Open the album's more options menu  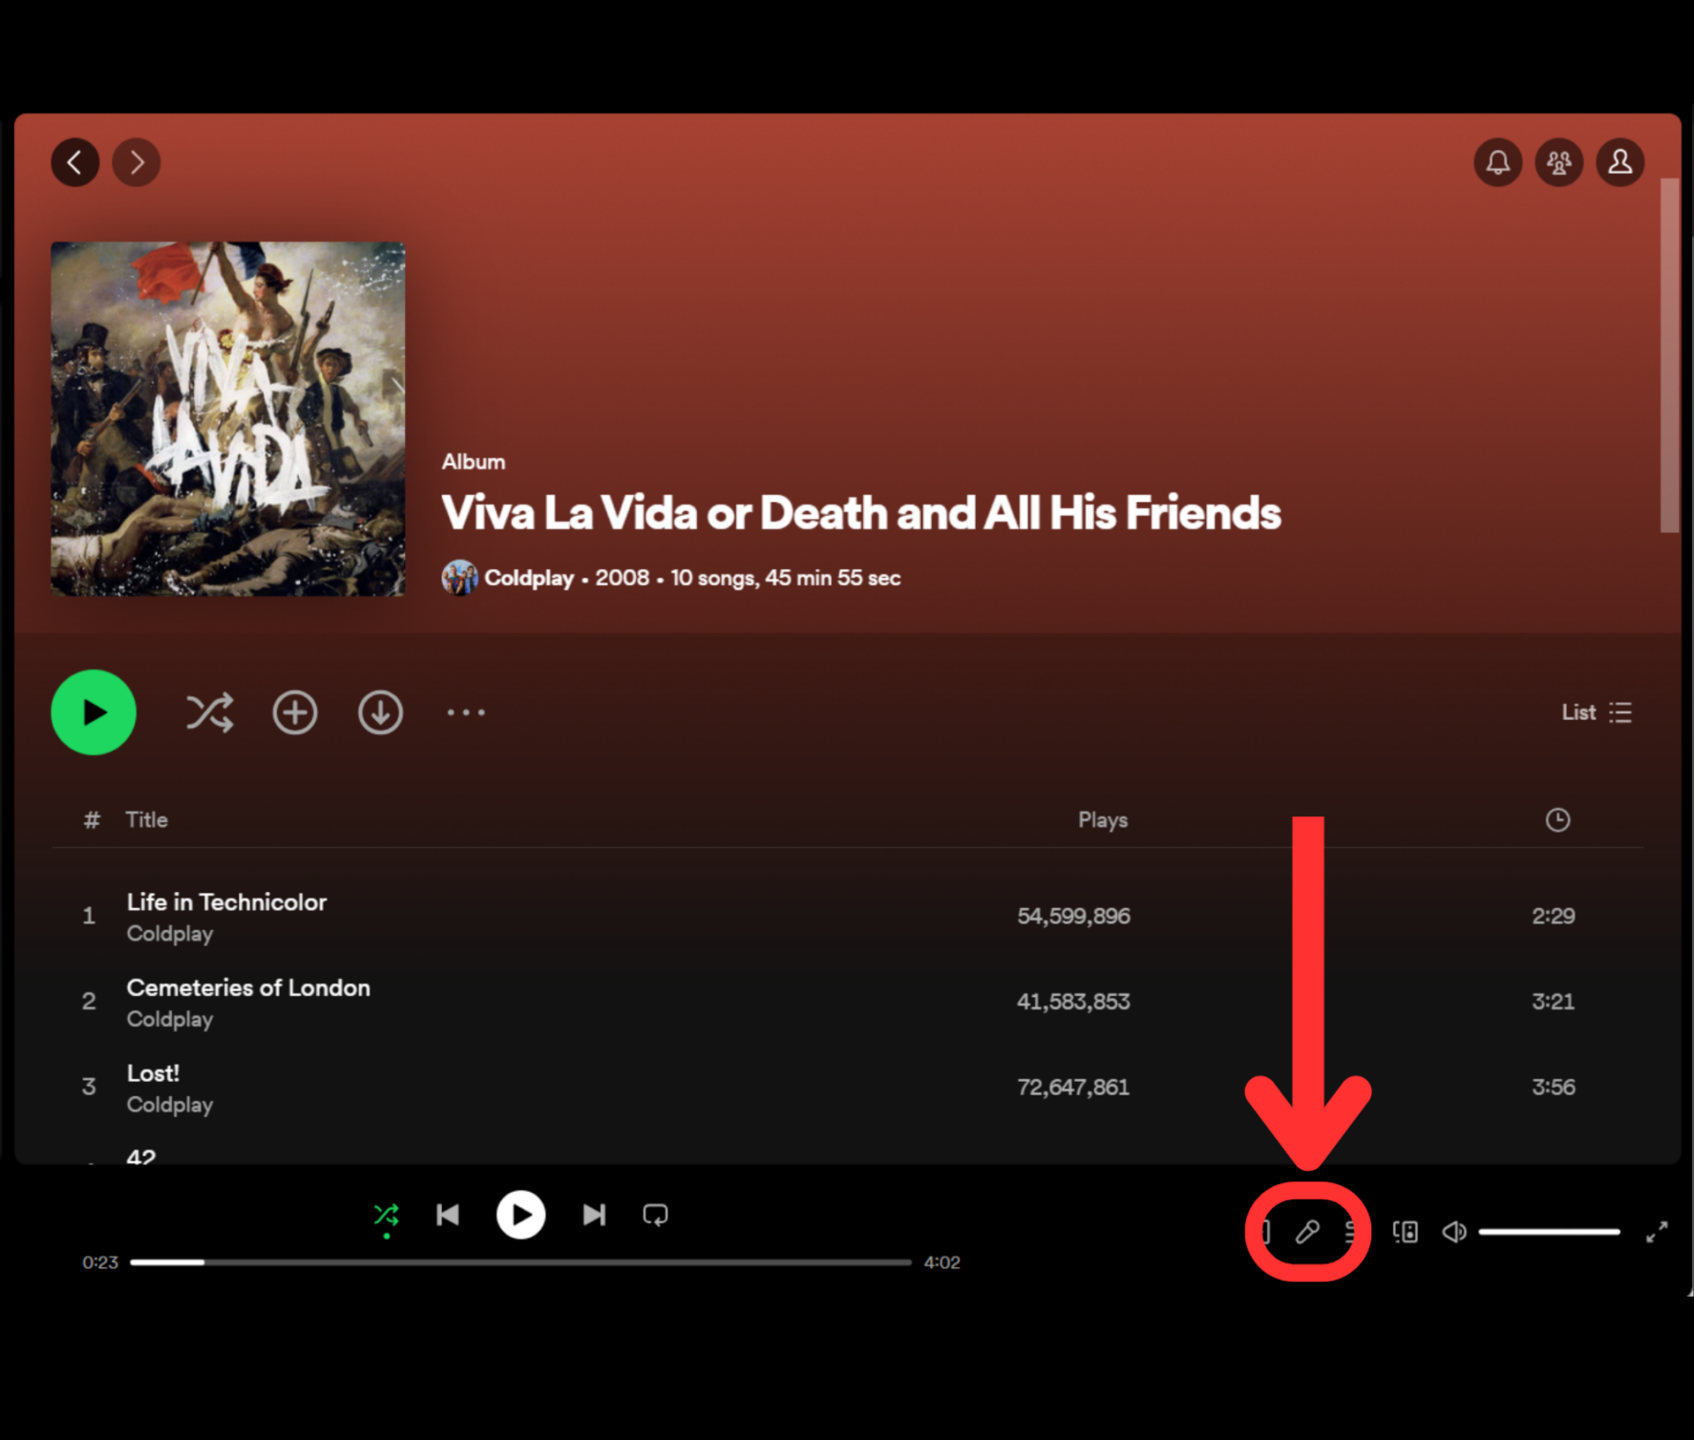click(x=466, y=712)
